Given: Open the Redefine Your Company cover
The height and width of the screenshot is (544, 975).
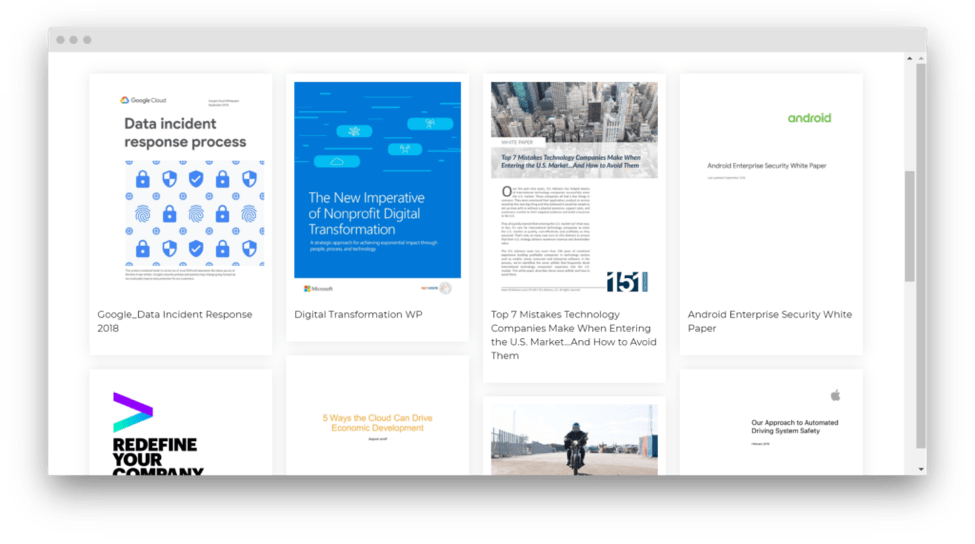Looking at the screenshot, I should pos(180,427).
